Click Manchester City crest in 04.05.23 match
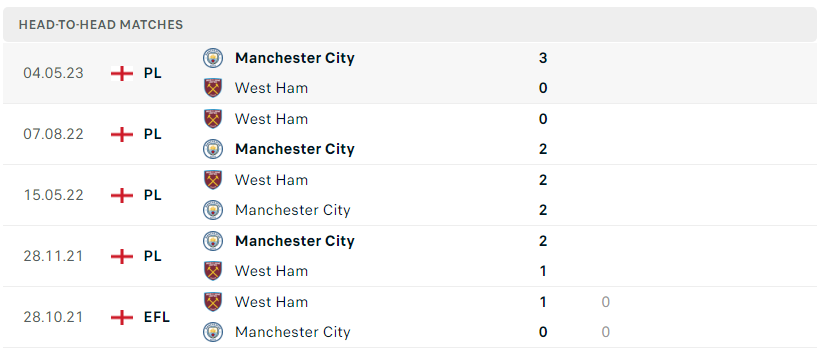 point(213,58)
